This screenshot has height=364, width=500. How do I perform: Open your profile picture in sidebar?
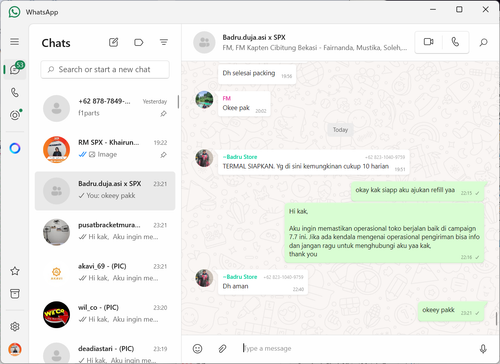tap(15, 349)
